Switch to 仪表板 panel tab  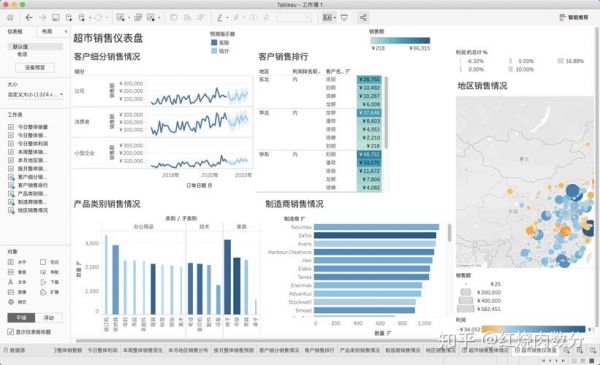pos(15,32)
